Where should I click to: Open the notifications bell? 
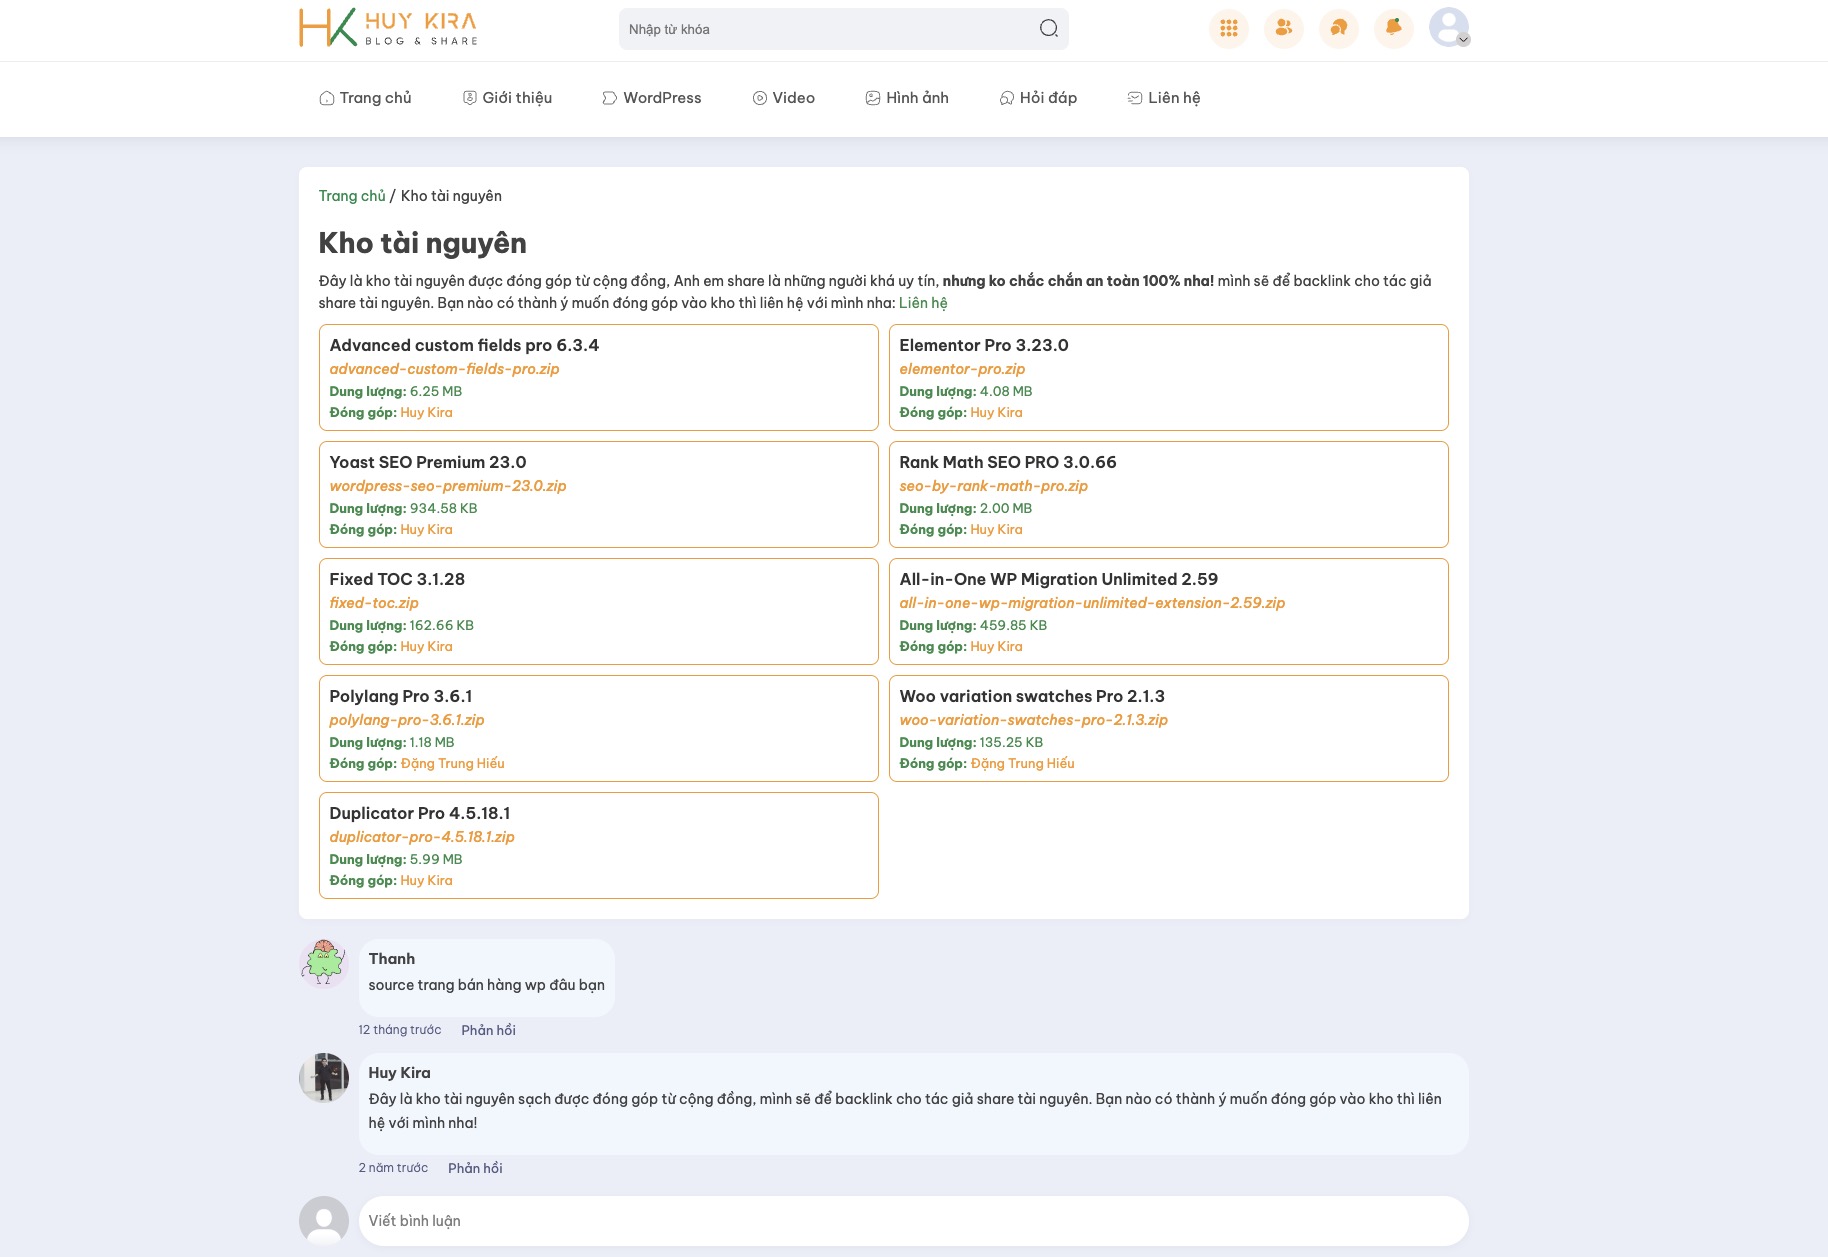[1393, 28]
